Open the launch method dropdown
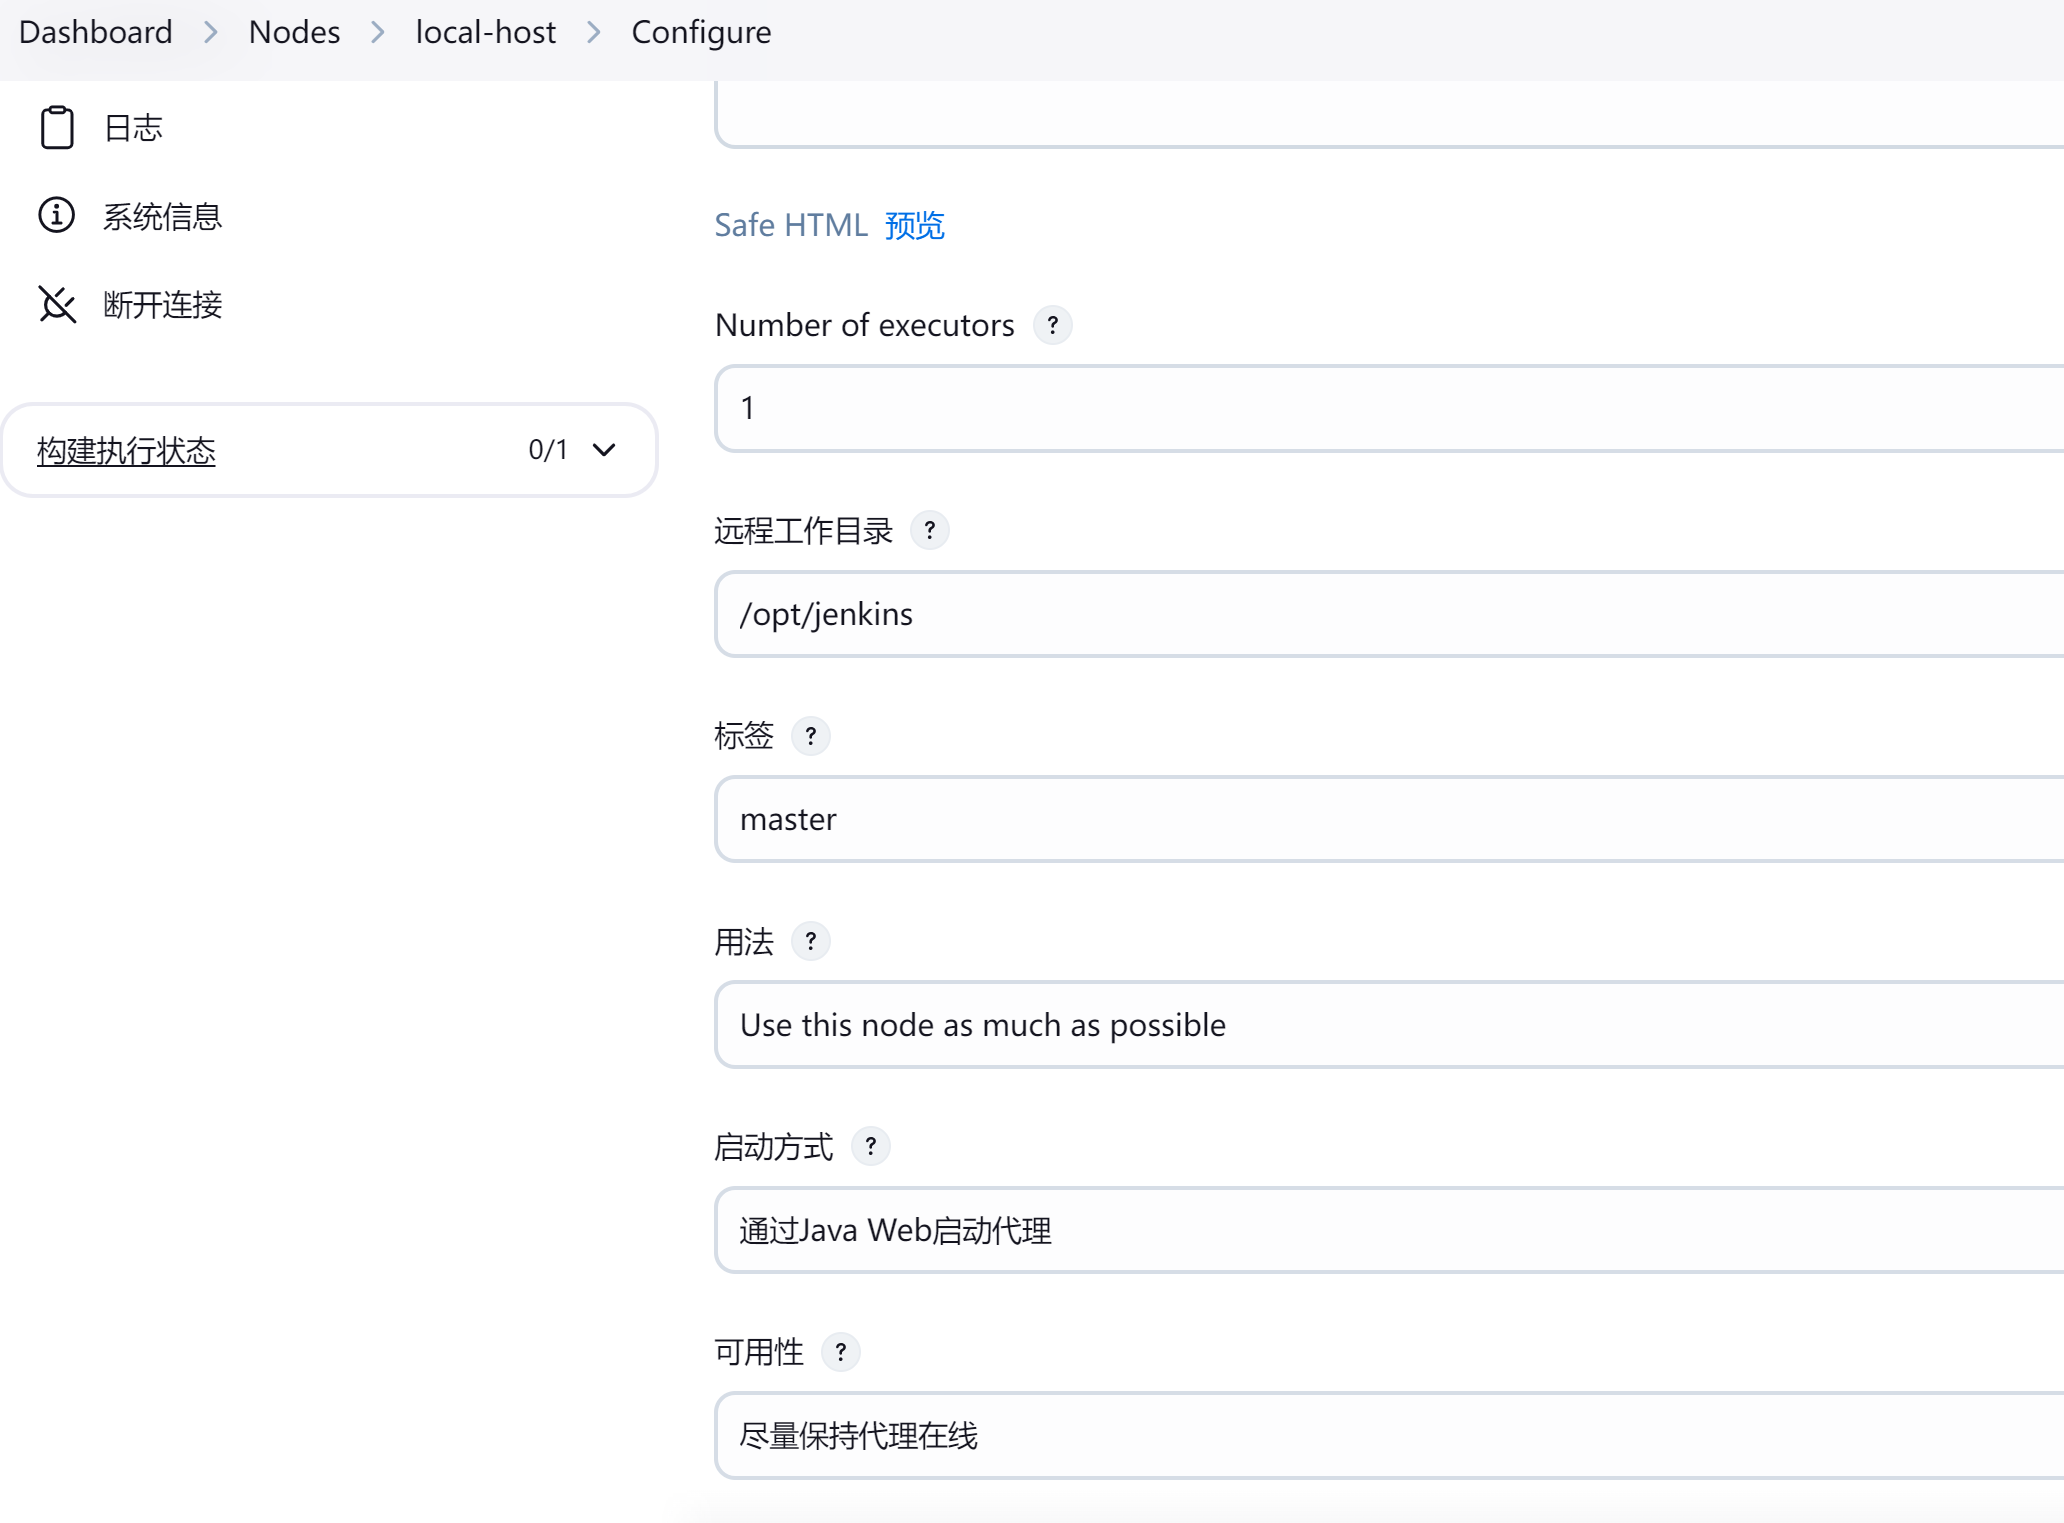Viewport: 2064px width, 1523px height. click(1390, 1230)
